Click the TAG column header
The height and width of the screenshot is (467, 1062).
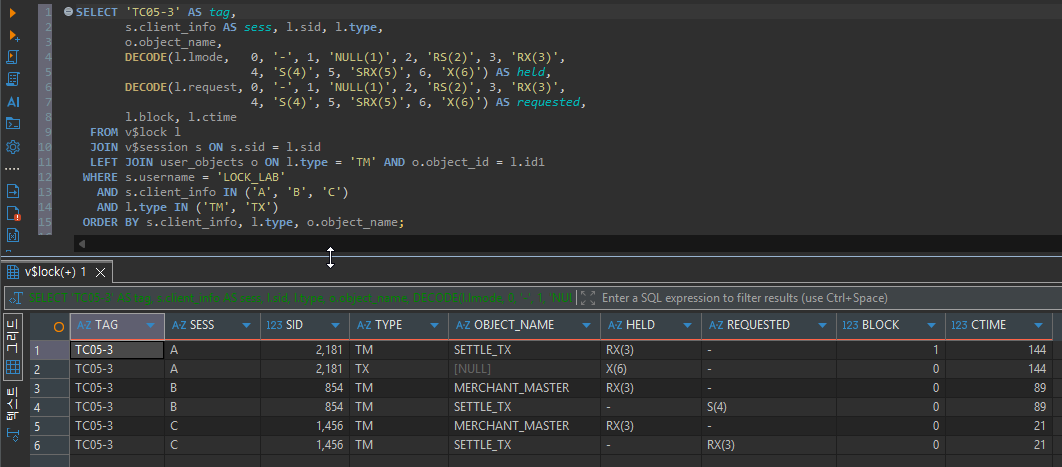(117, 326)
